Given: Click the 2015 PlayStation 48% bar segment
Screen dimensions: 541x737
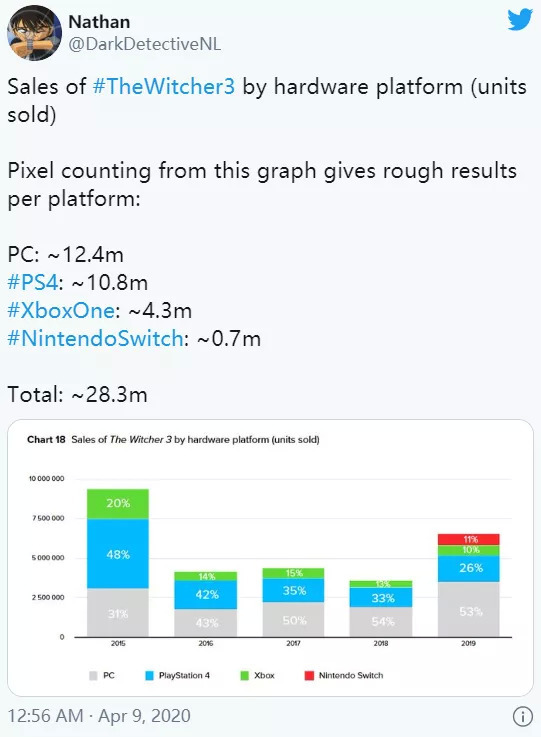Looking at the screenshot, I should click(118, 554).
